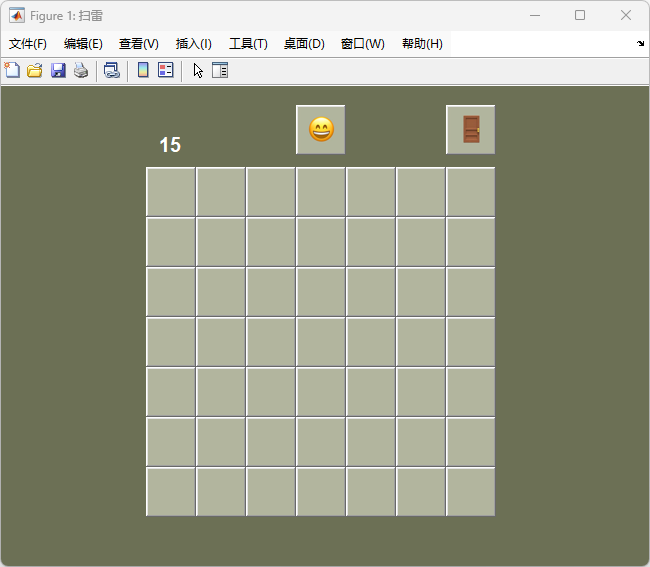Image resolution: width=650 pixels, height=567 pixels.
Task: Open the 窗口(W) menu
Action: click(x=363, y=44)
